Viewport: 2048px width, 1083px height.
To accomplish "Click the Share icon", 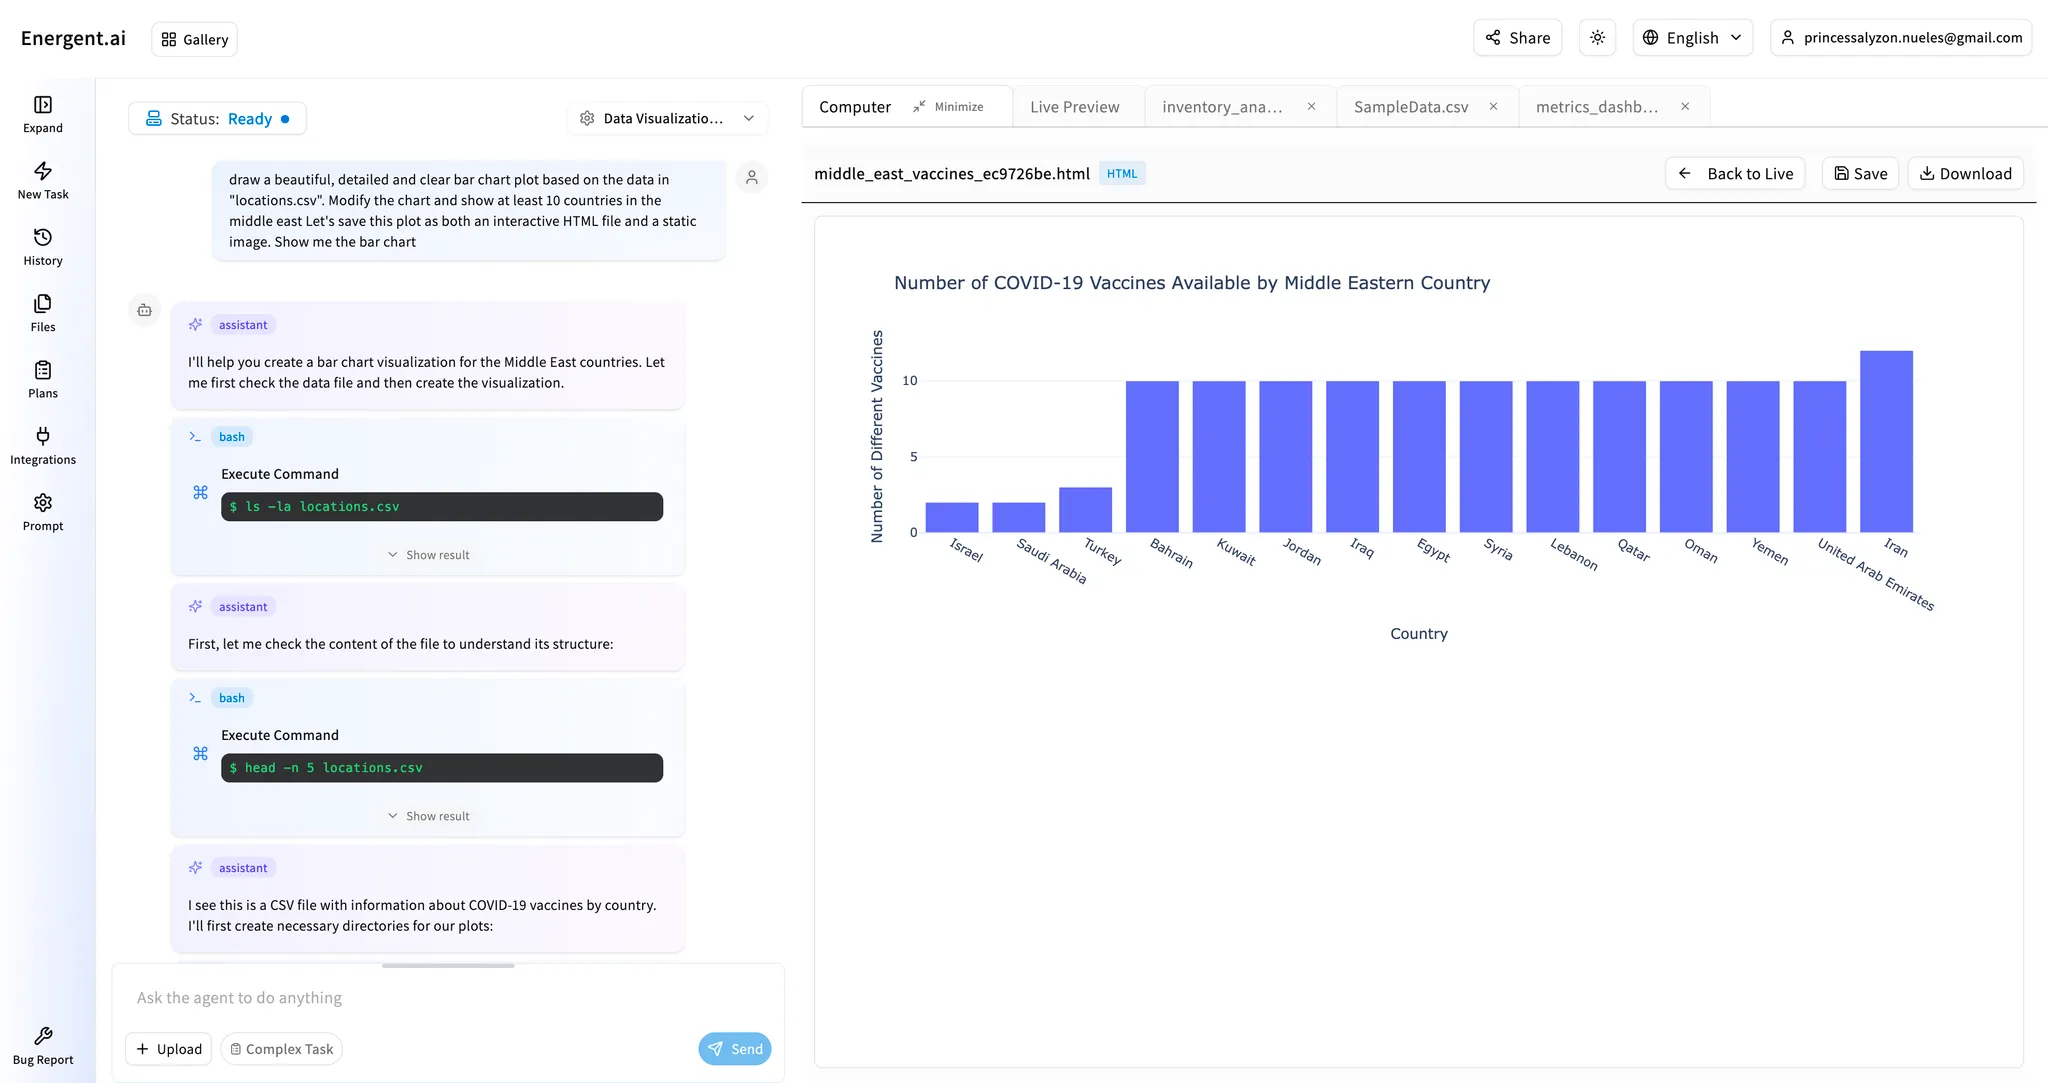I will pos(1516,37).
